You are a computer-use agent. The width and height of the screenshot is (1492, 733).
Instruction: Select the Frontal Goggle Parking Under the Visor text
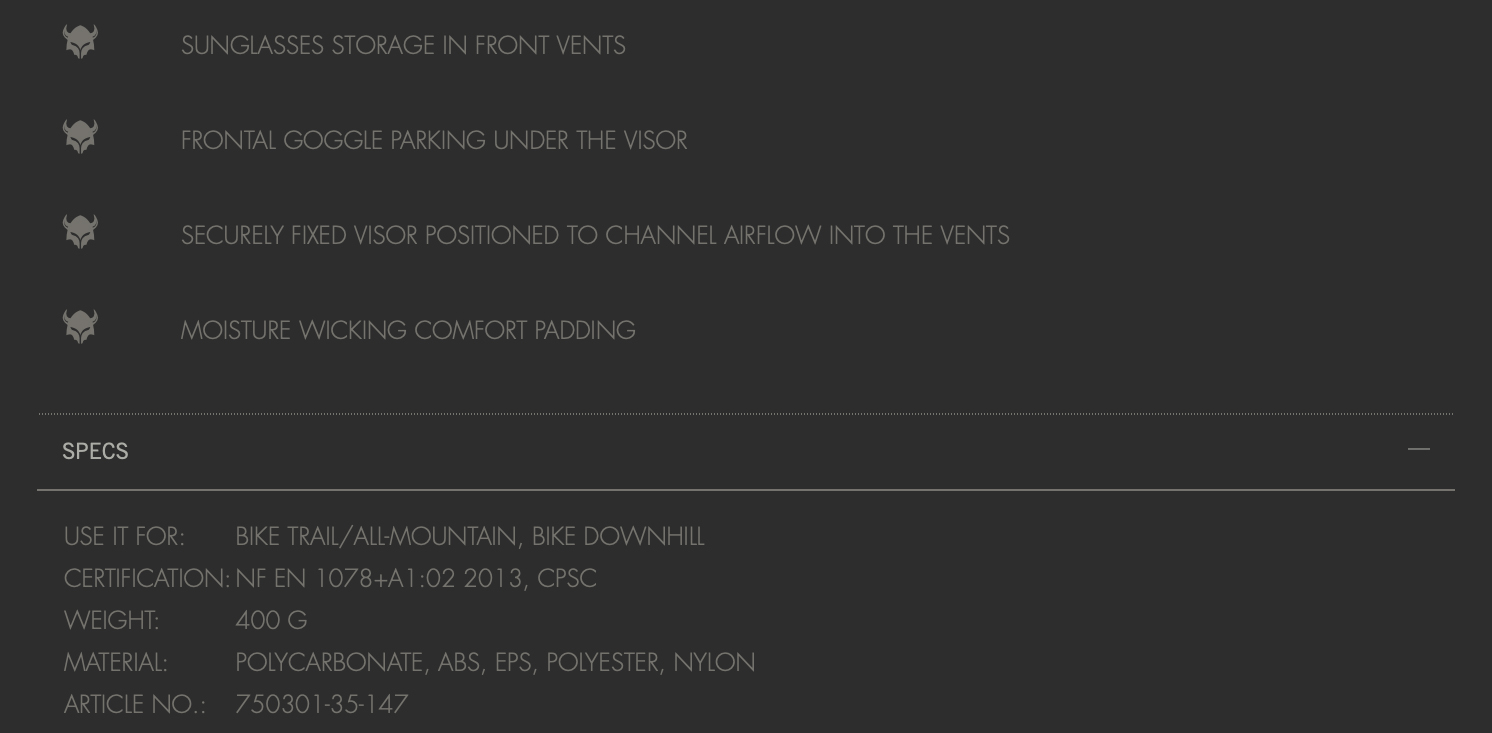click(x=434, y=141)
